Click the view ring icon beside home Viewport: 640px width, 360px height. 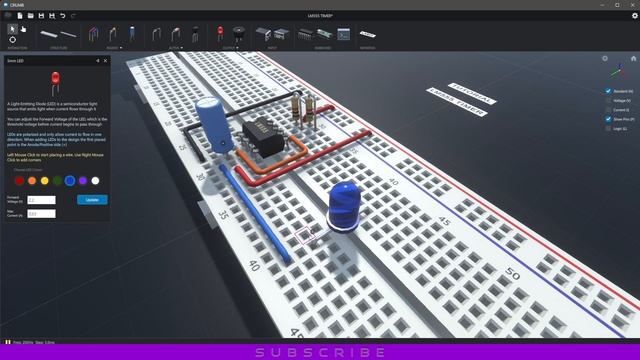pyautogui.click(x=605, y=58)
